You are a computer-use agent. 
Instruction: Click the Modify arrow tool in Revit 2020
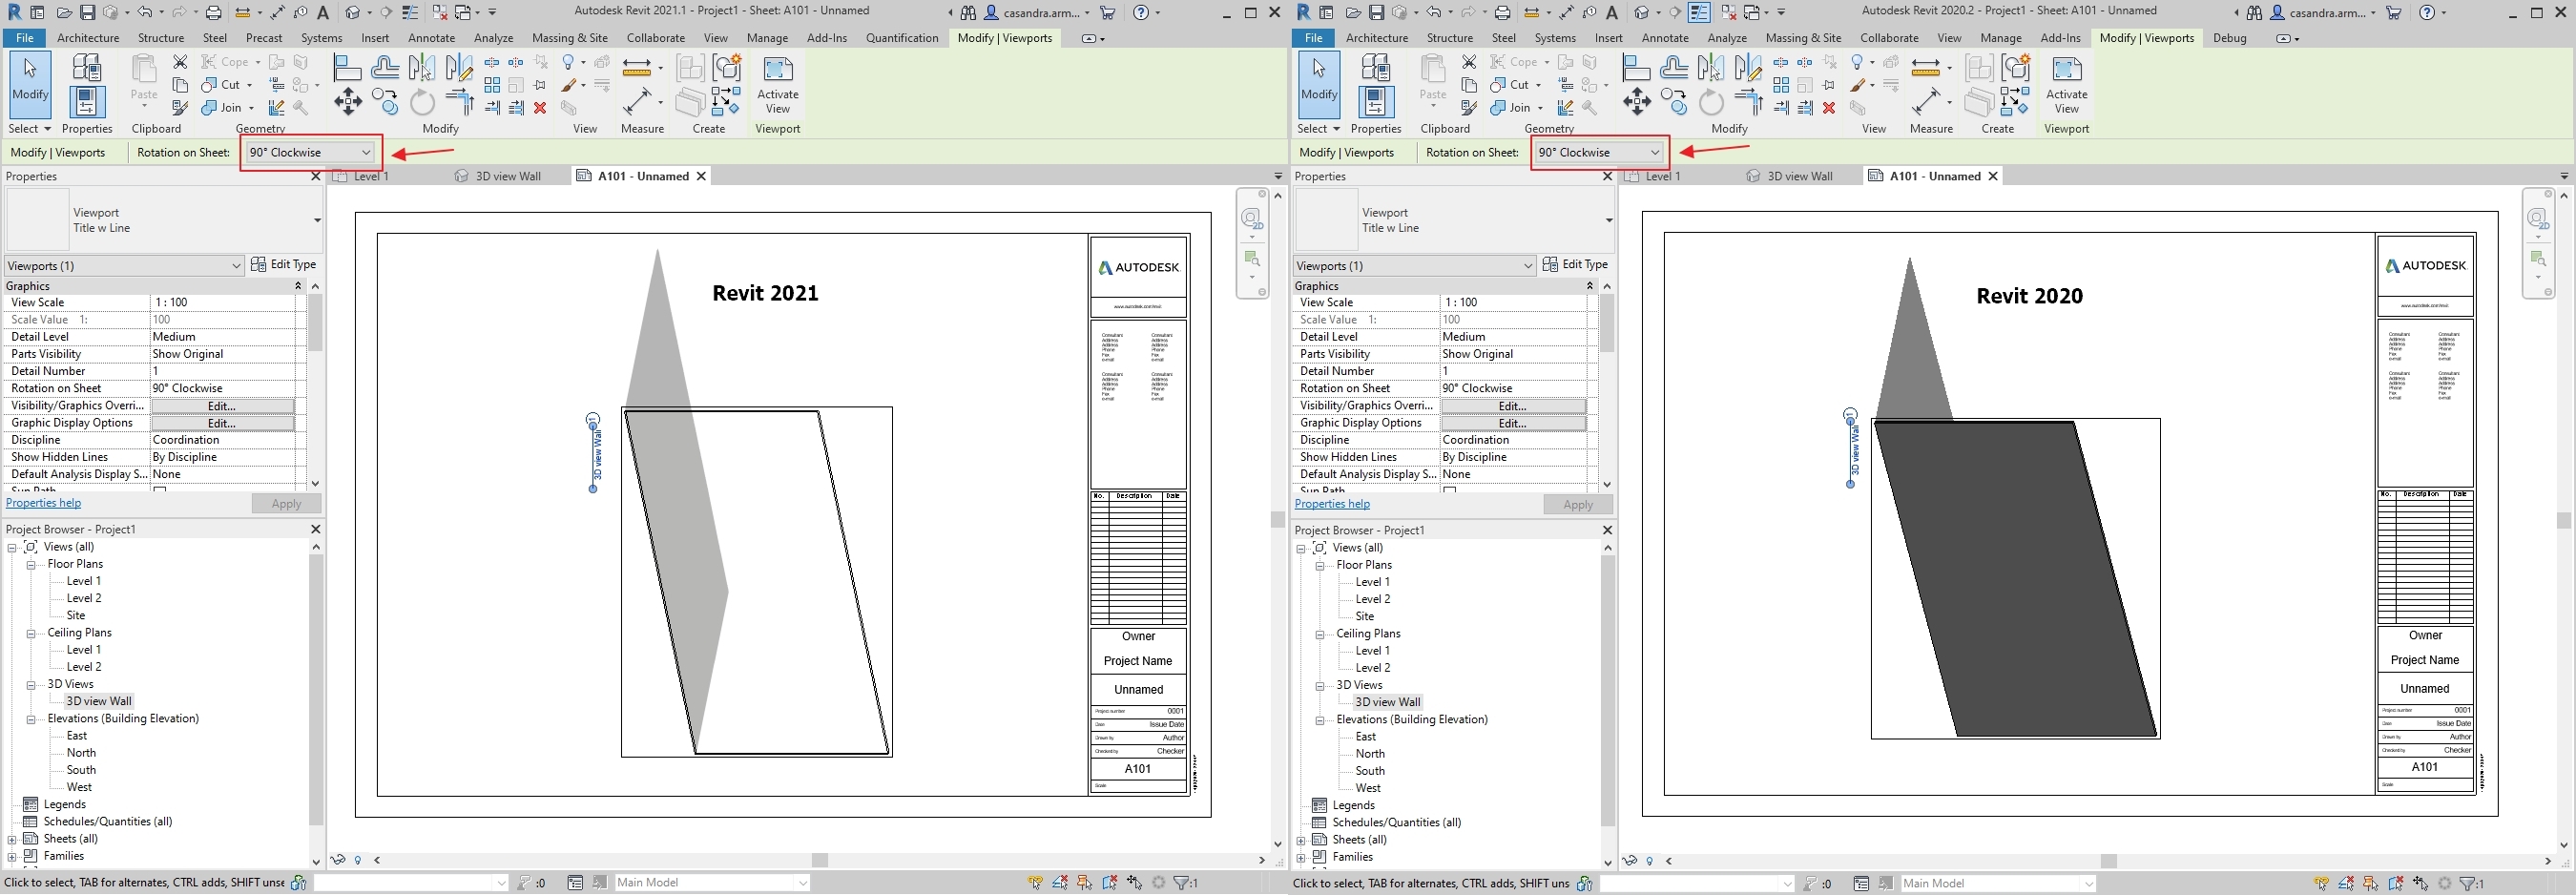coord(1318,78)
